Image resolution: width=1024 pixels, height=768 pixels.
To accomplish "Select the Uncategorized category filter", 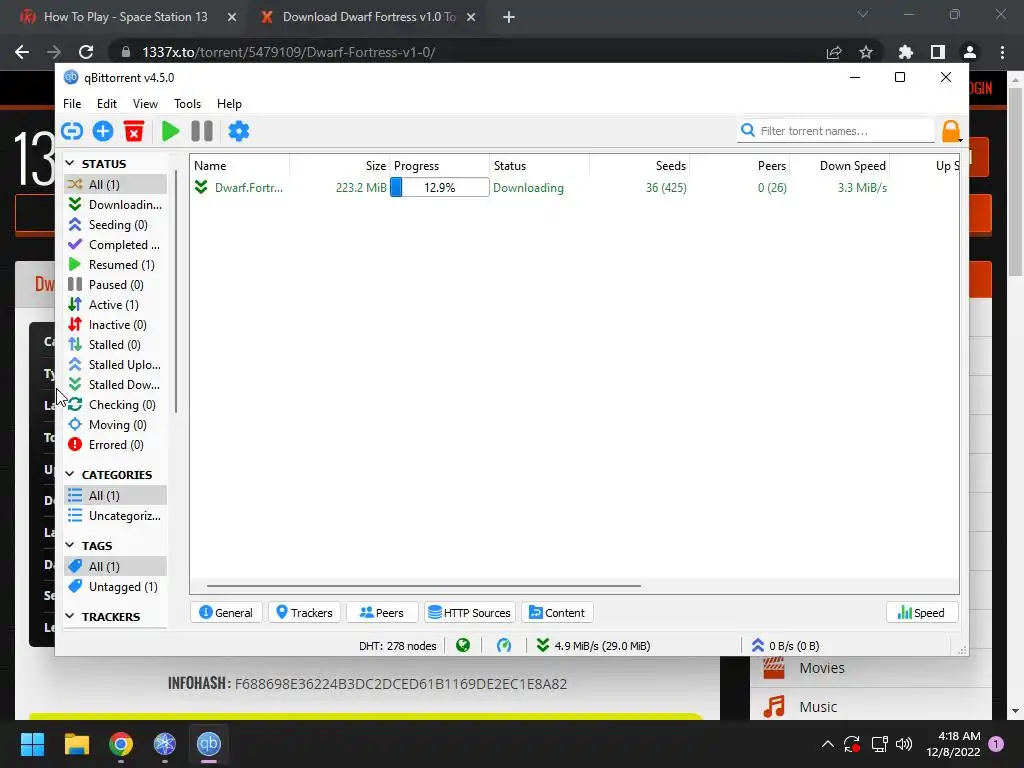I will [x=116, y=516].
